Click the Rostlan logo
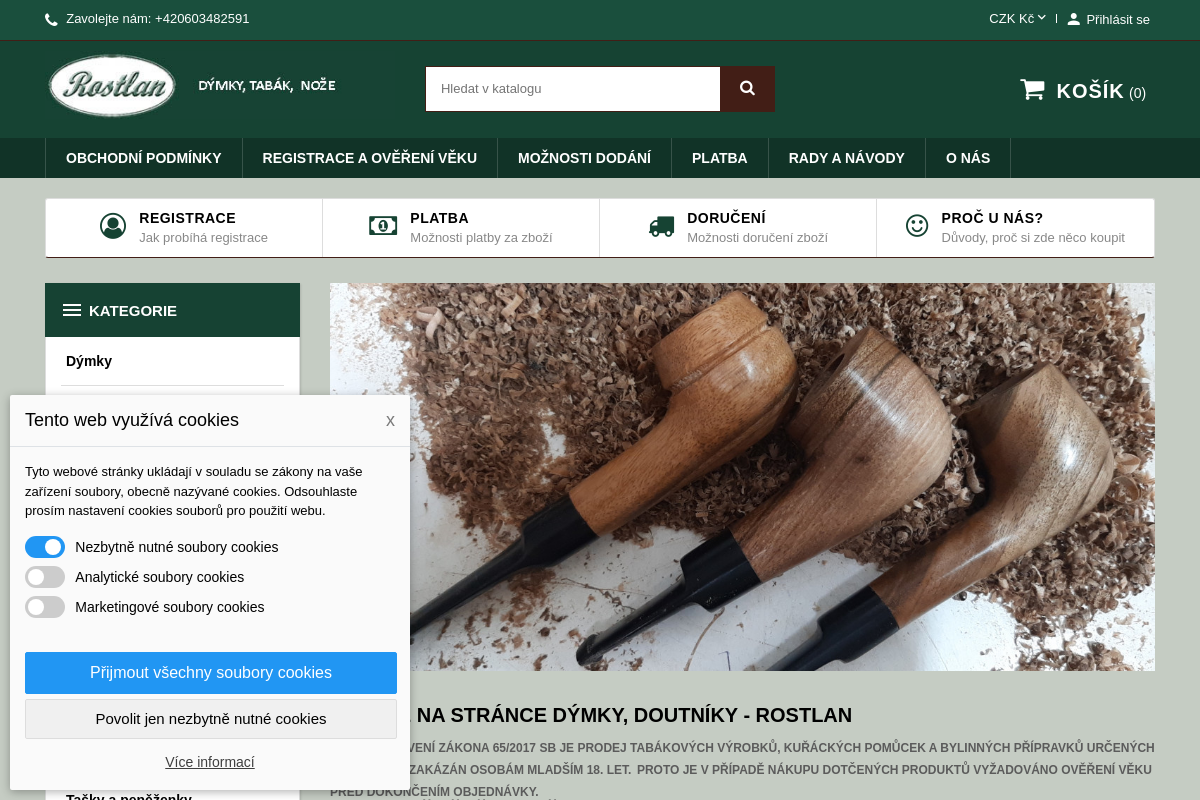Viewport: 1200px width, 800px height. click(x=112, y=86)
